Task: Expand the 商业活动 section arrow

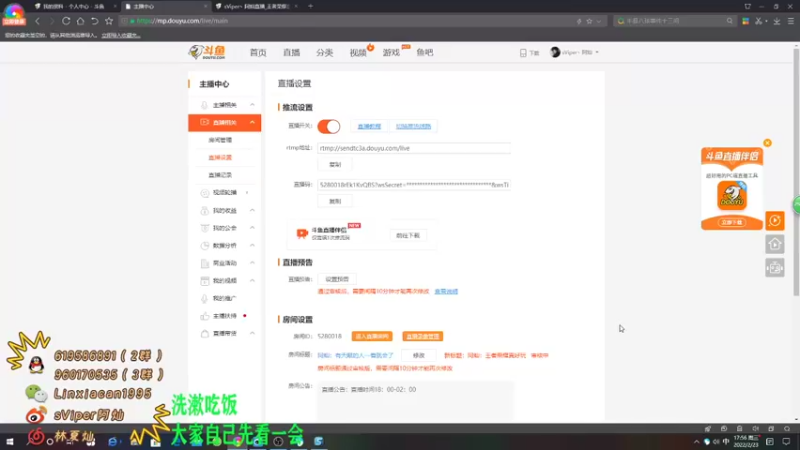Action: (x=252, y=263)
